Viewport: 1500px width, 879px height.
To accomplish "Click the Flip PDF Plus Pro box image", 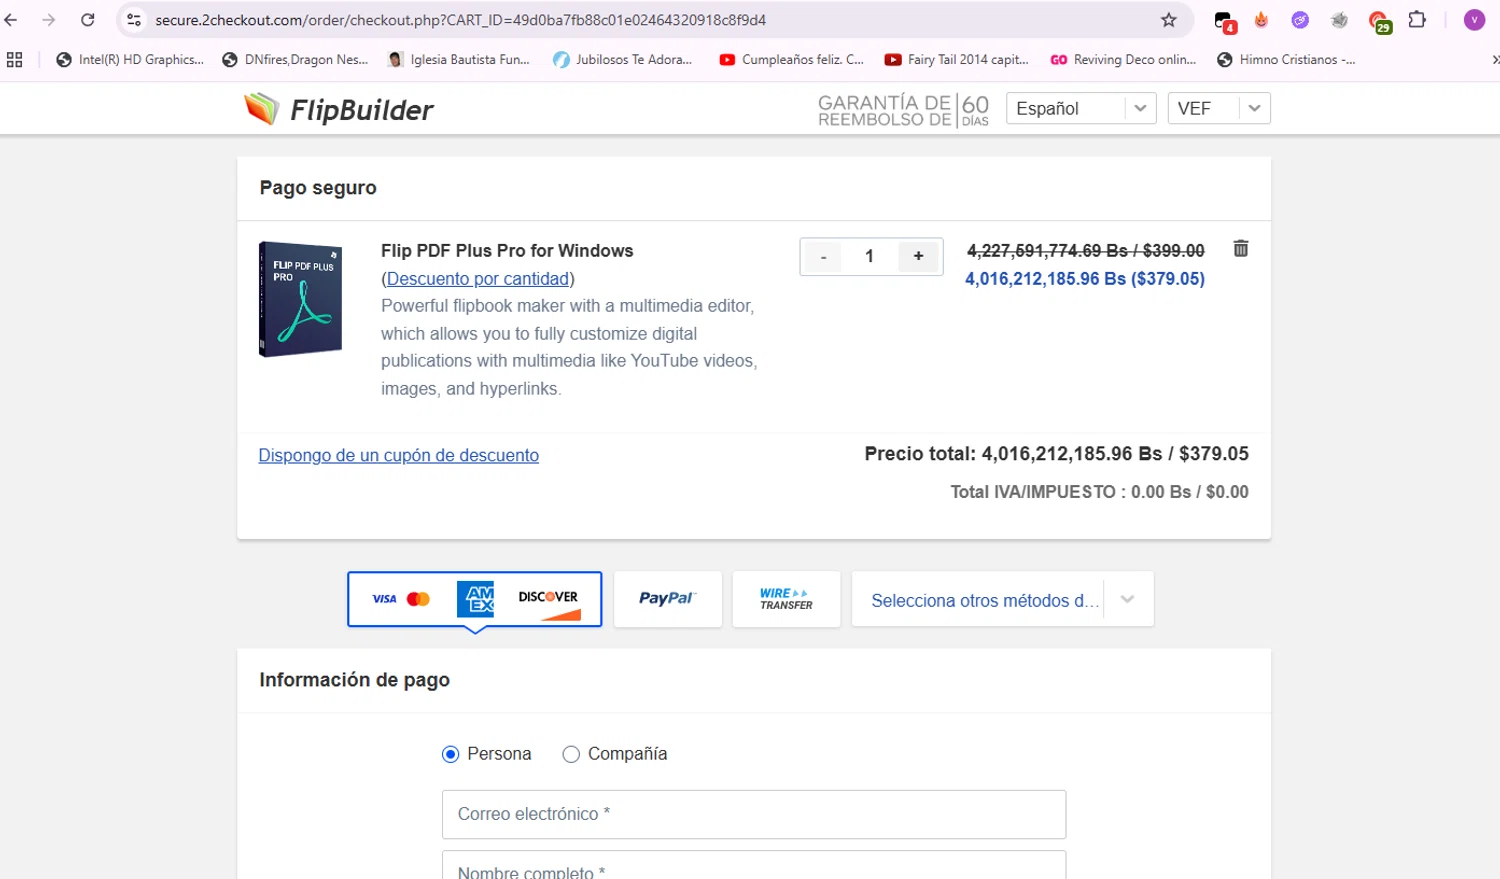I will (x=300, y=299).
